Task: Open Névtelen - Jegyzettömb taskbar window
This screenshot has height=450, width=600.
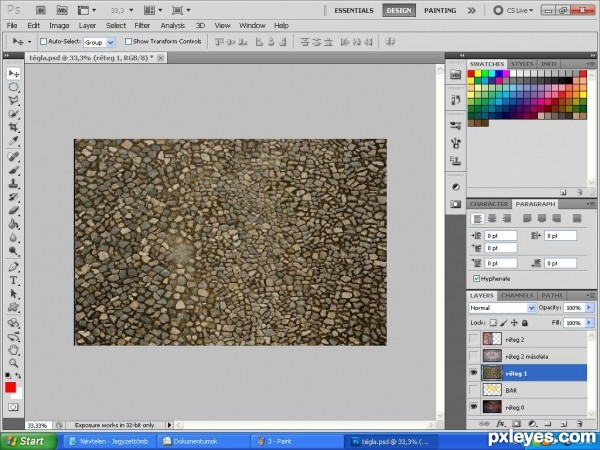Action: point(109,441)
